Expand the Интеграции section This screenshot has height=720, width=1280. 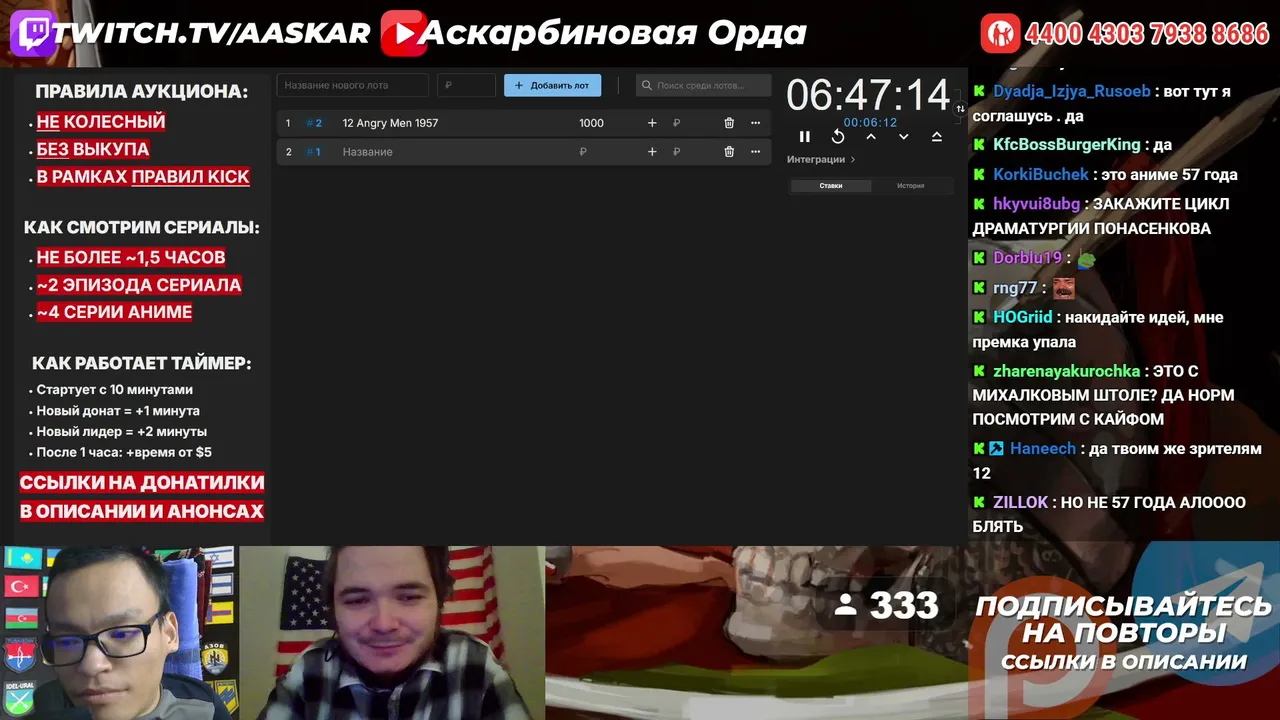click(821, 160)
